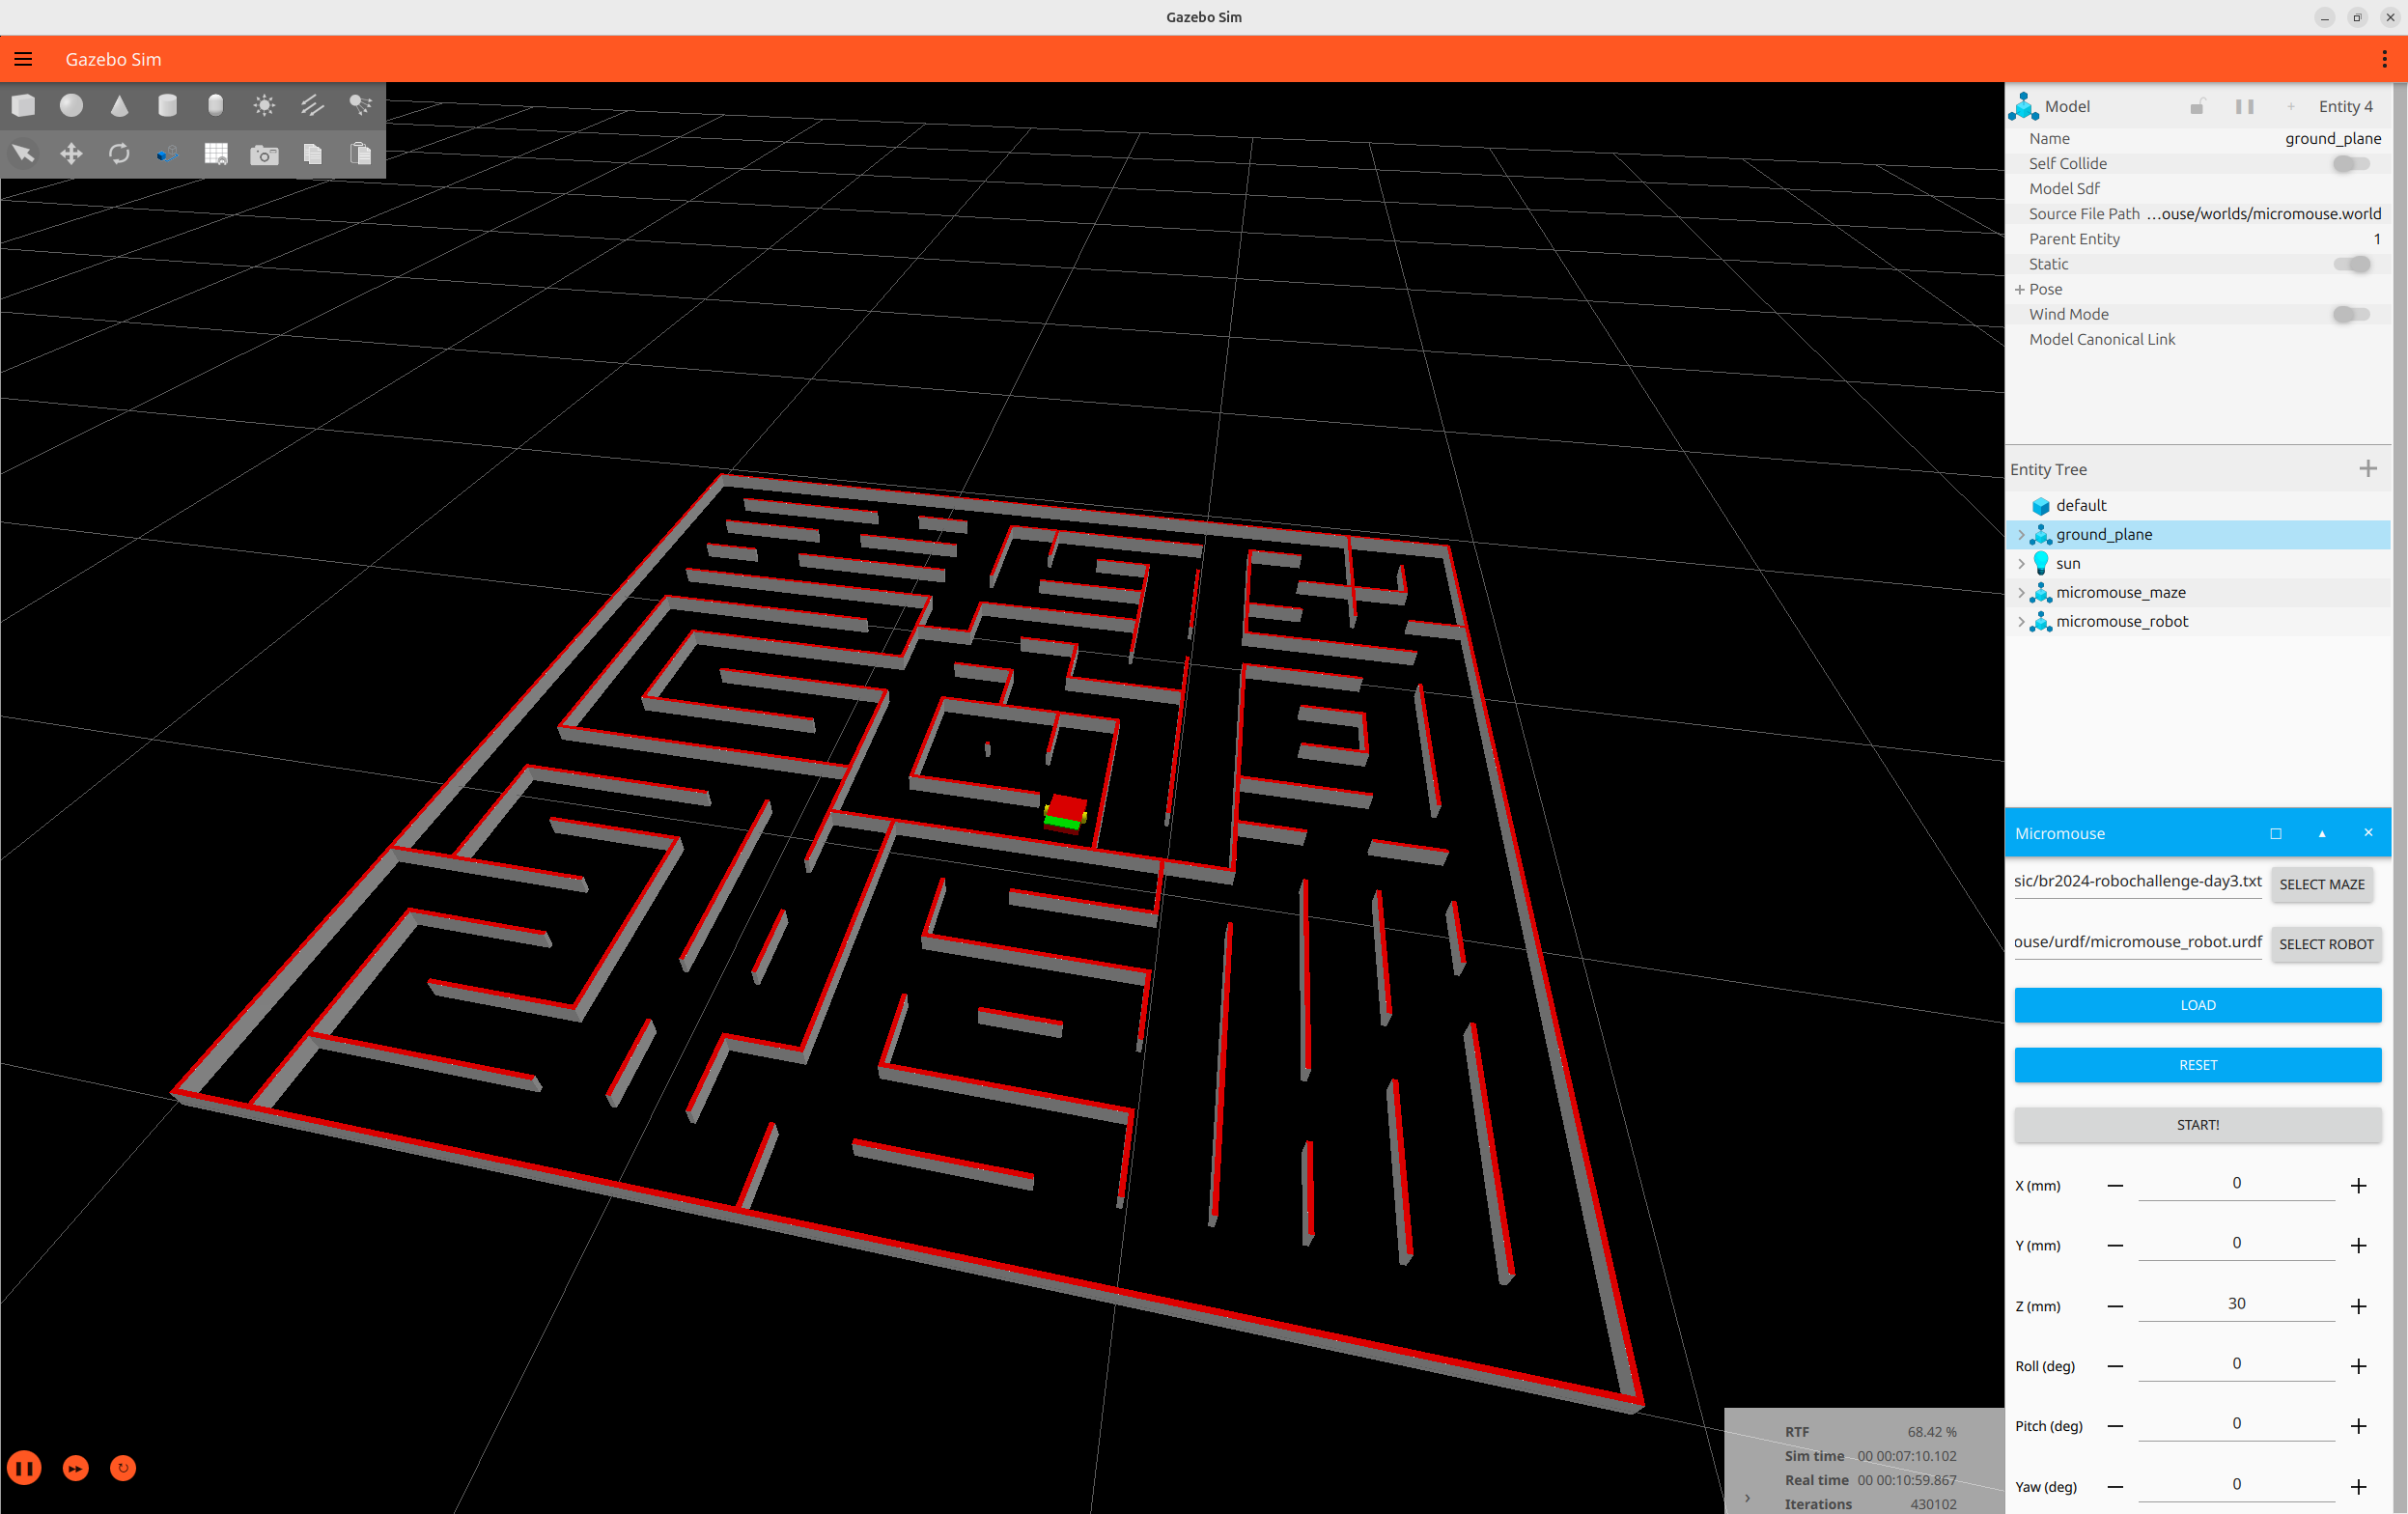The width and height of the screenshot is (2408, 1514).
Task: Add a capsule shape to the scene
Action: point(215,105)
